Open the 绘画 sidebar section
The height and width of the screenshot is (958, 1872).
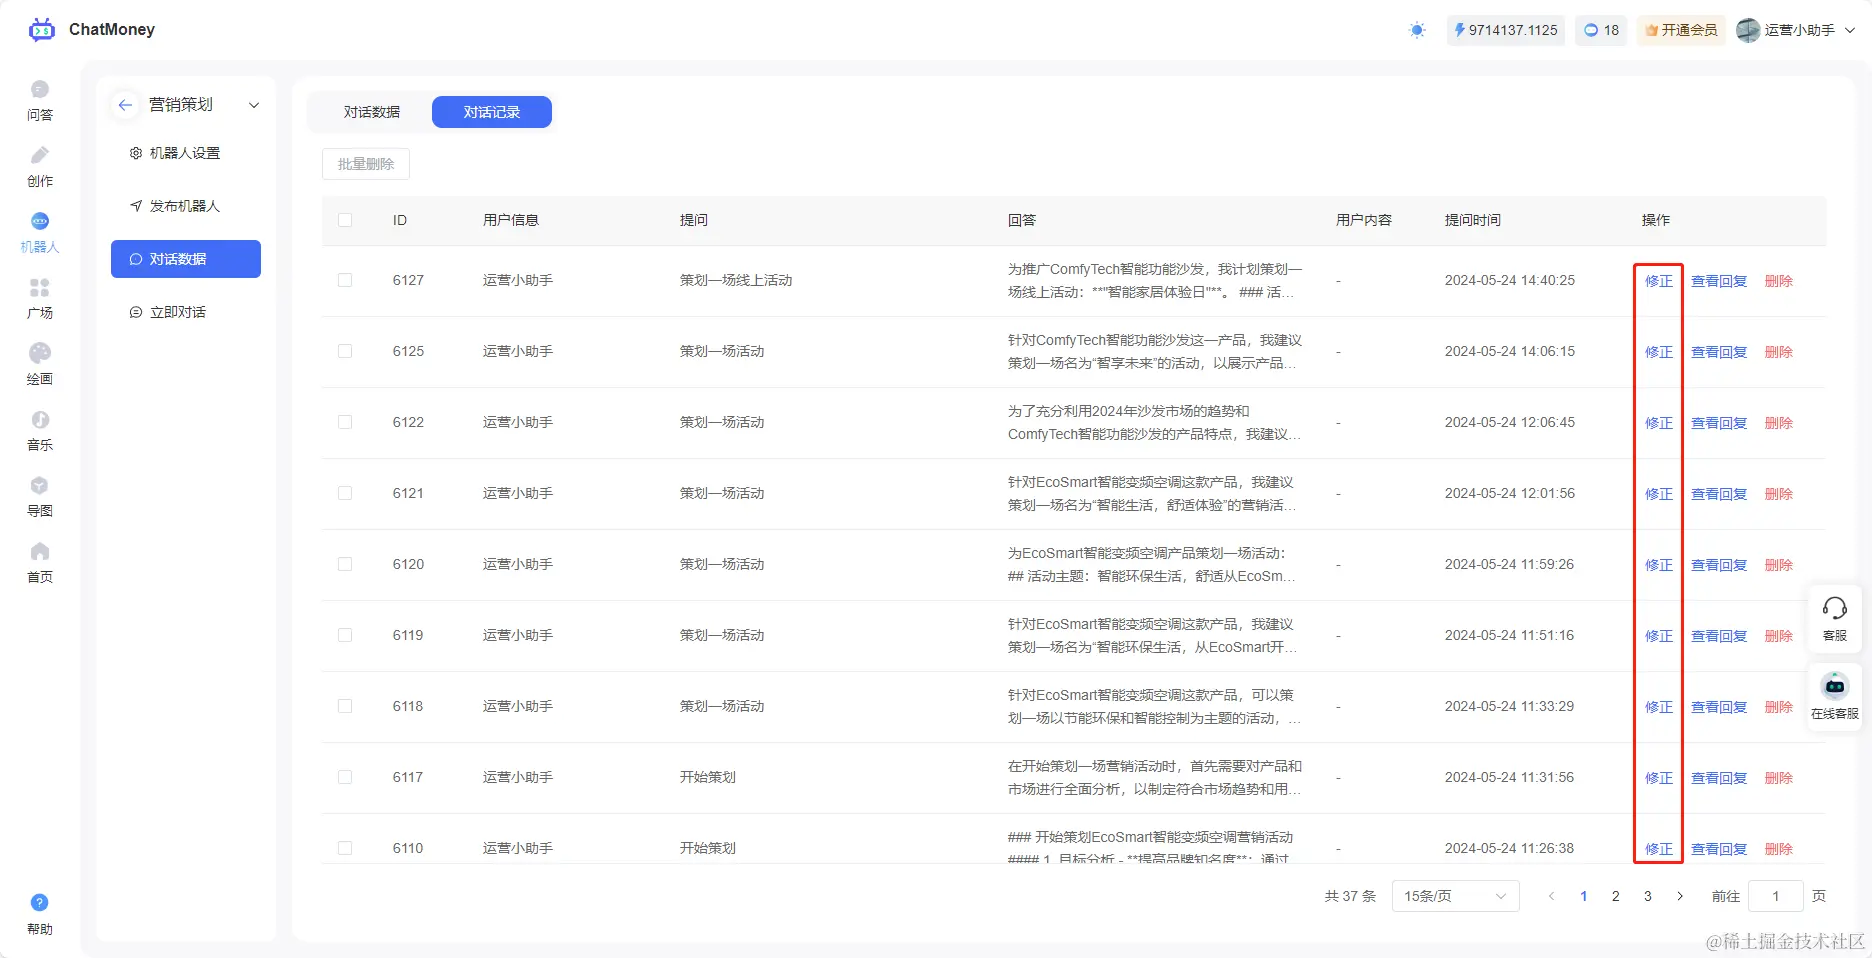click(x=40, y=365)
